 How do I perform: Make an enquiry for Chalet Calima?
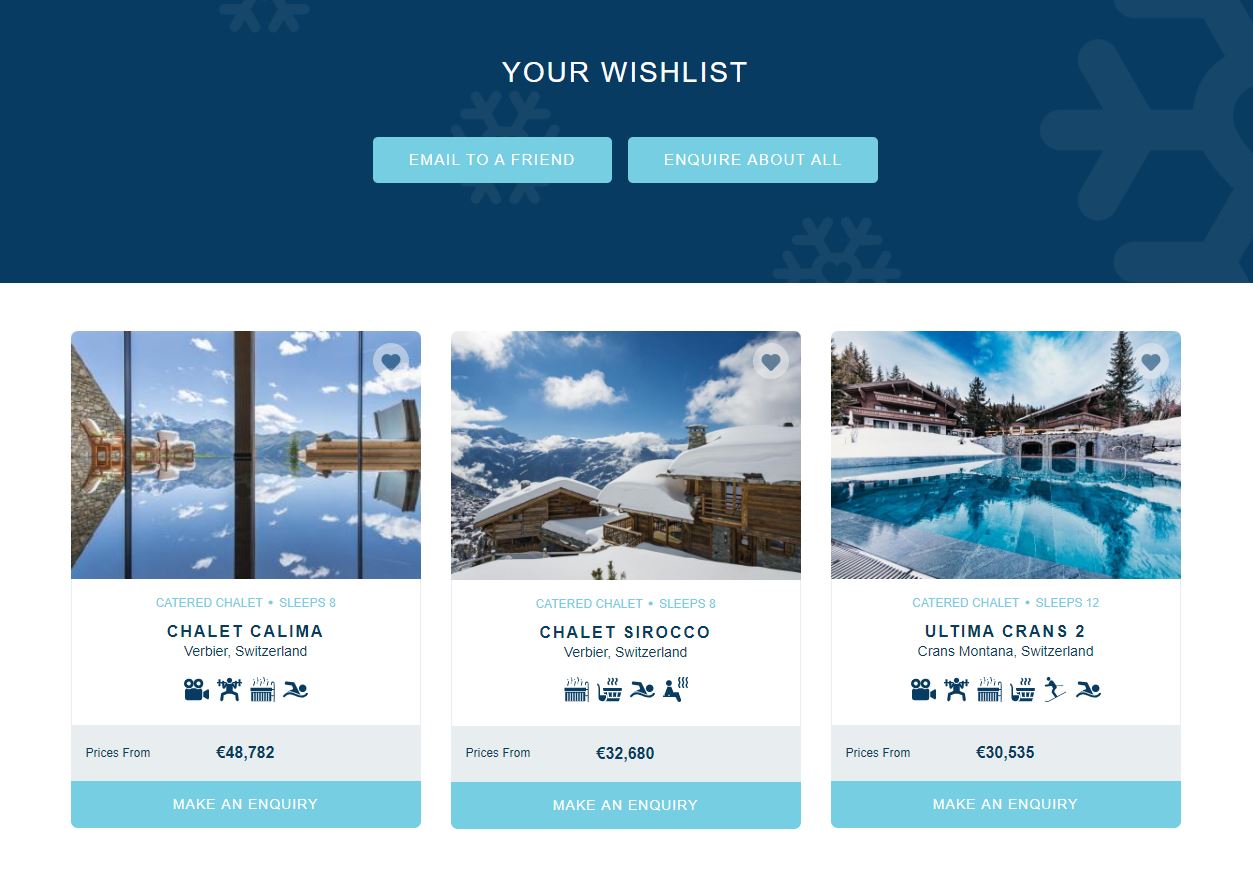246,804
